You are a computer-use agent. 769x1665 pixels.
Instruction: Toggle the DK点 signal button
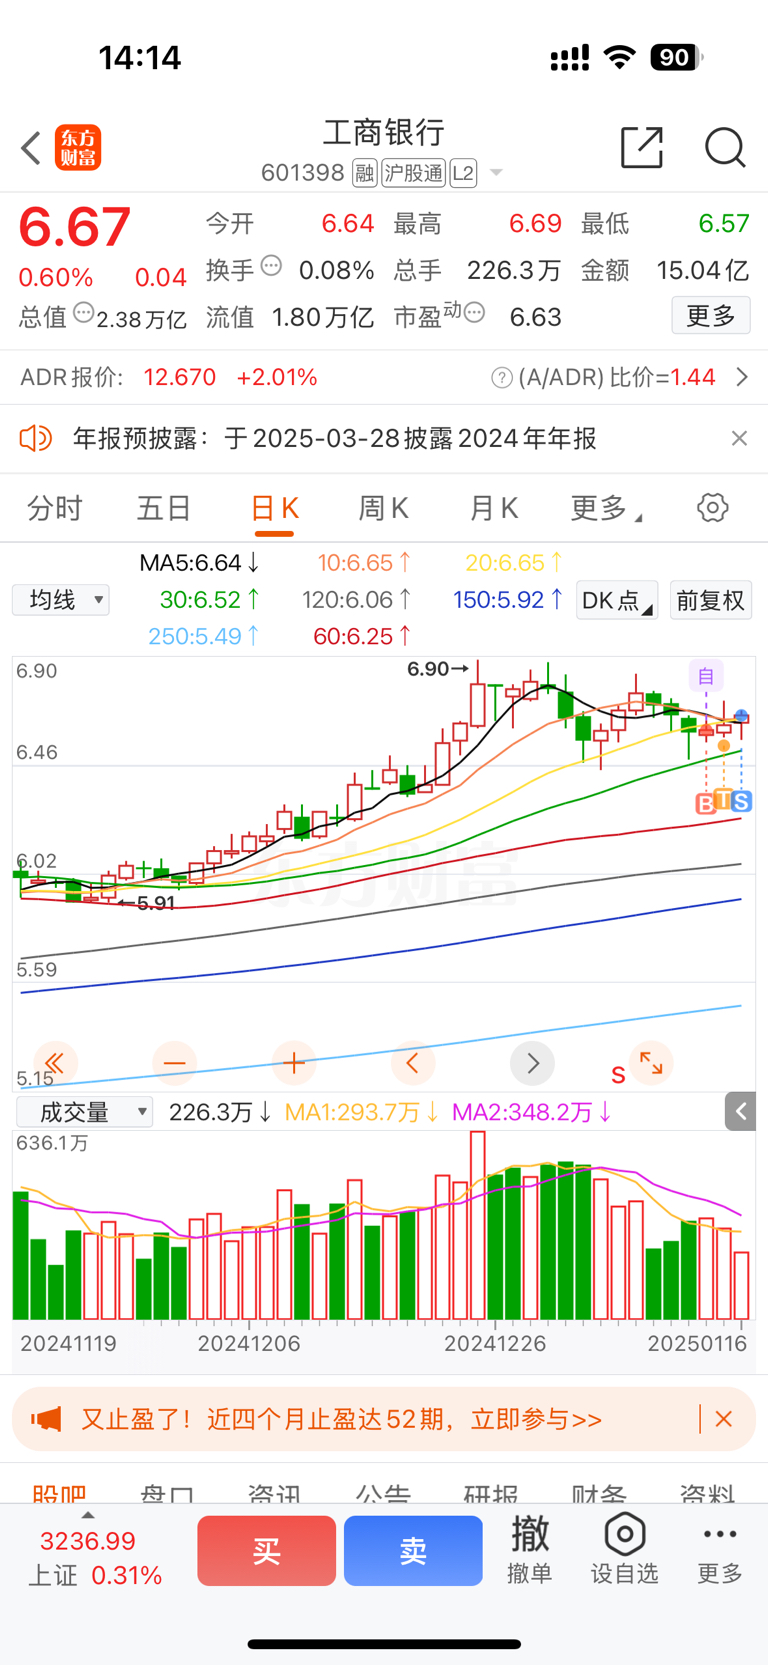[617, 600]
